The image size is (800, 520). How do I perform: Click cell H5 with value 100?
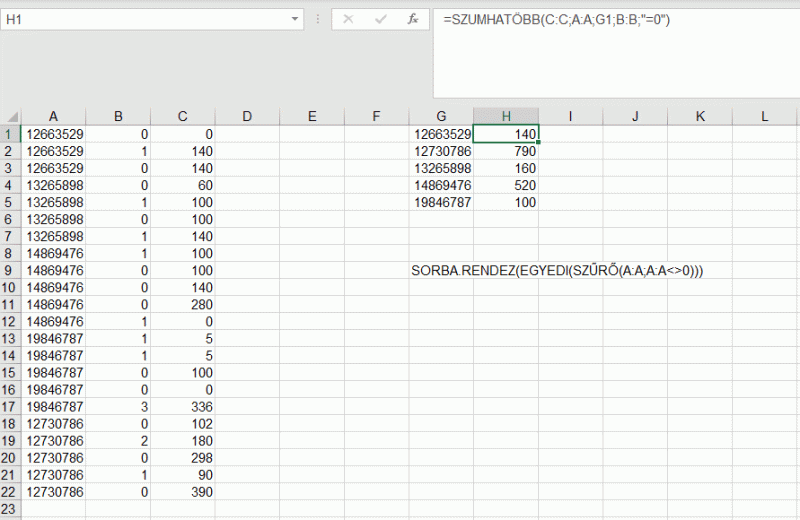tap(506, 202)
